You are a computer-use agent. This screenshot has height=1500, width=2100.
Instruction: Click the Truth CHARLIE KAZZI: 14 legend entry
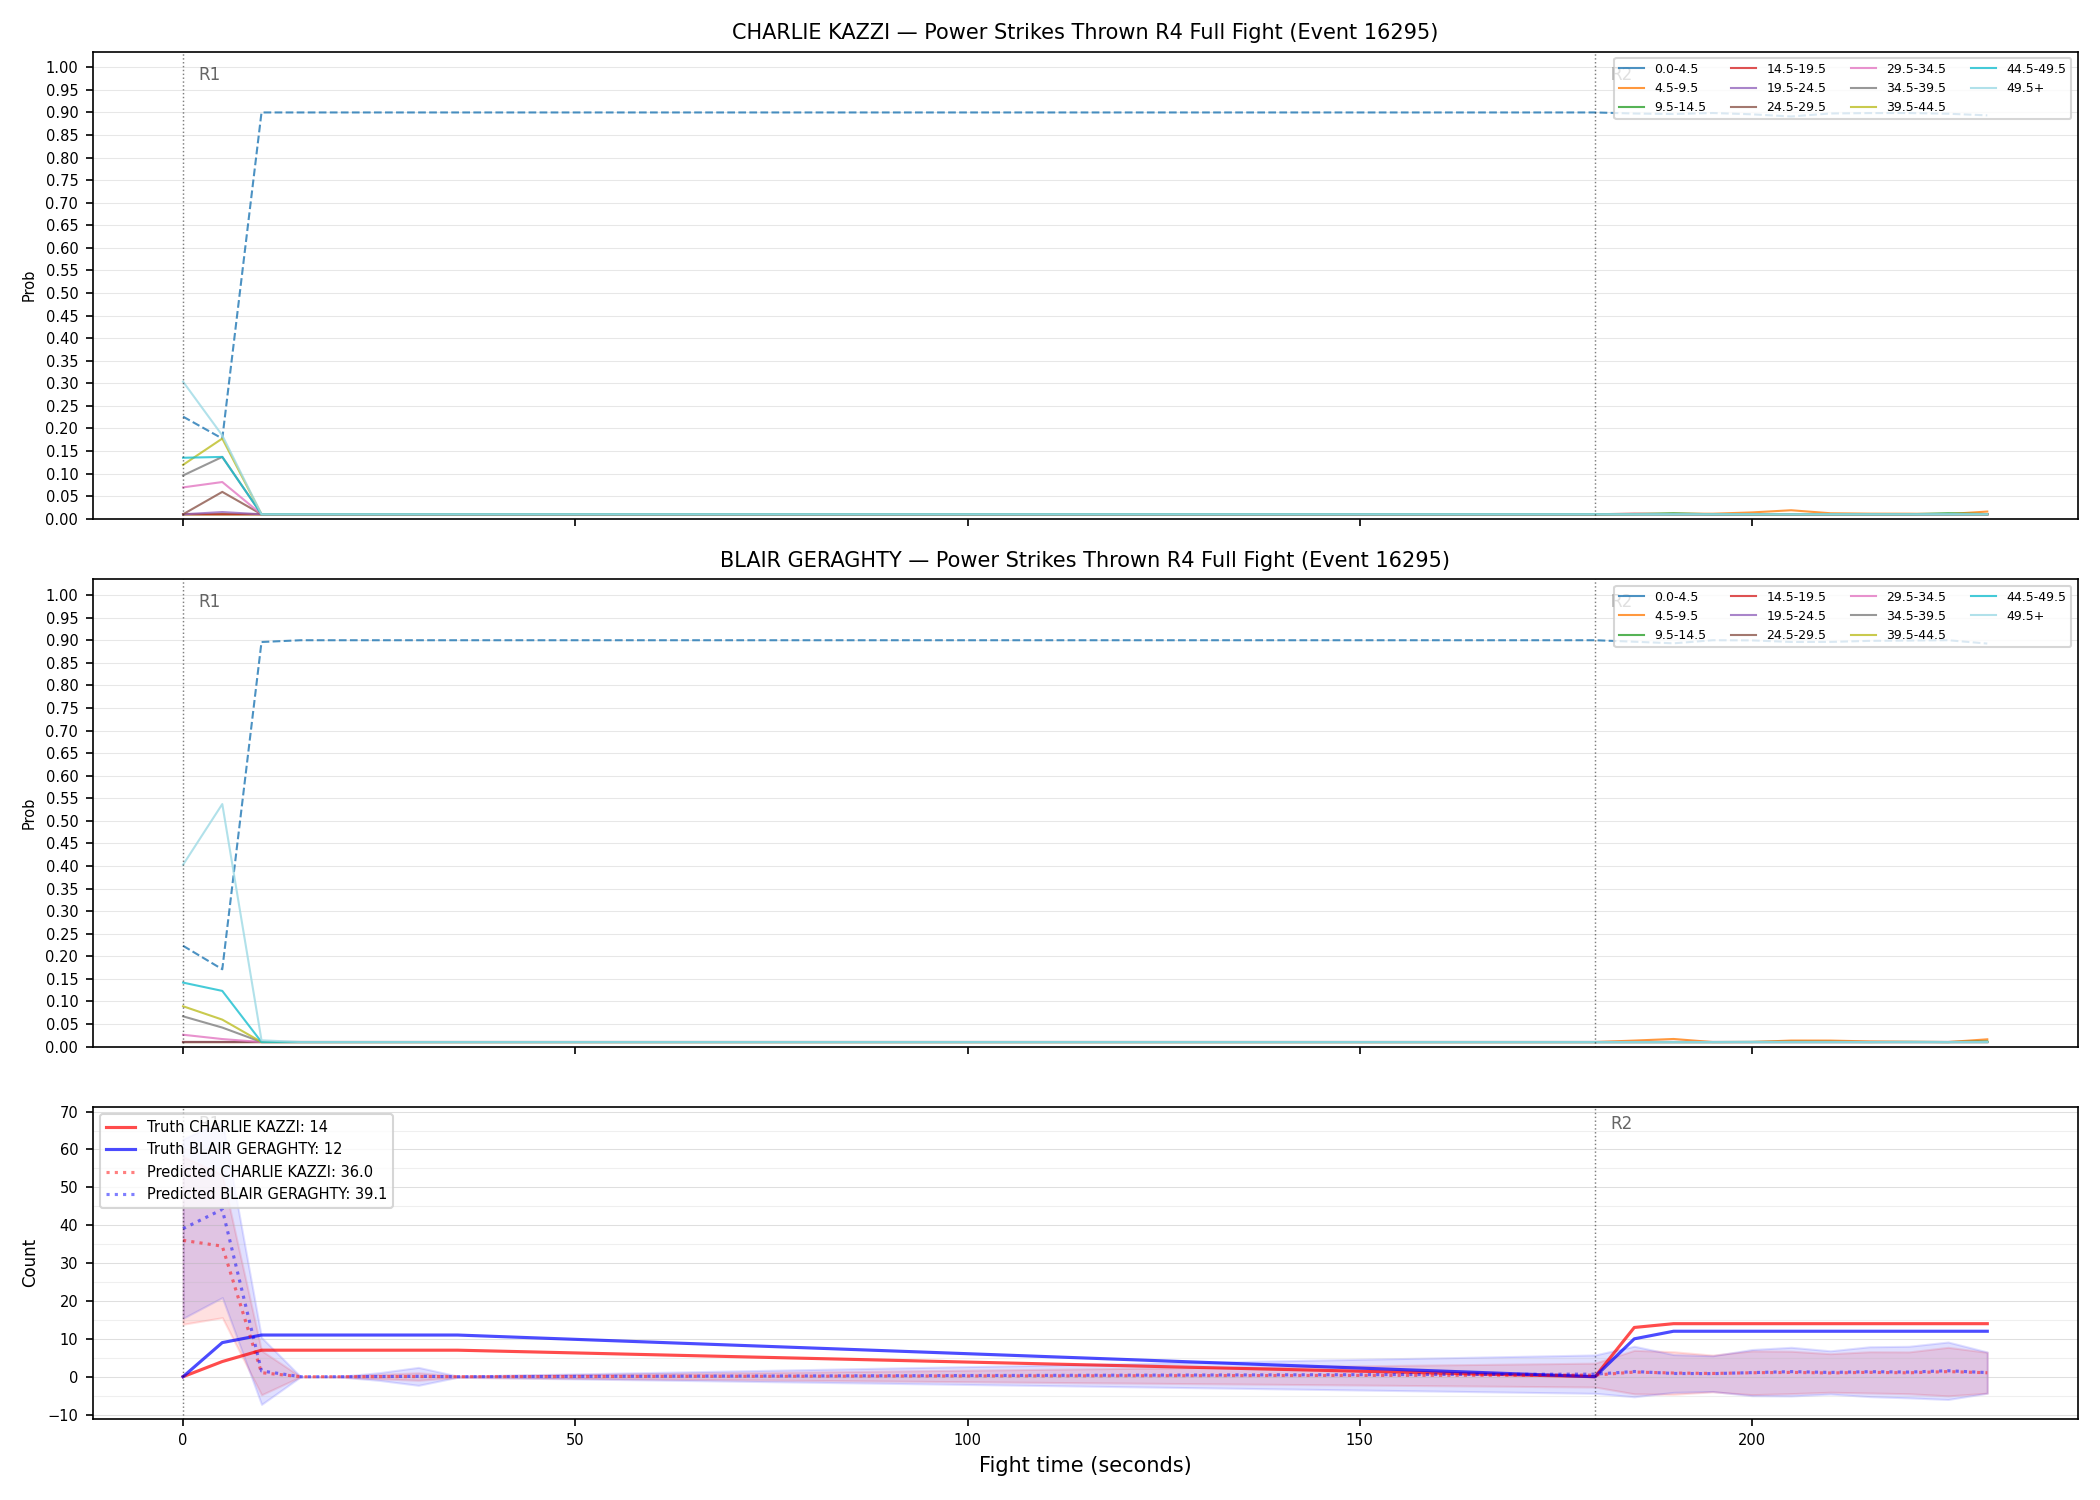[216, 1126]
